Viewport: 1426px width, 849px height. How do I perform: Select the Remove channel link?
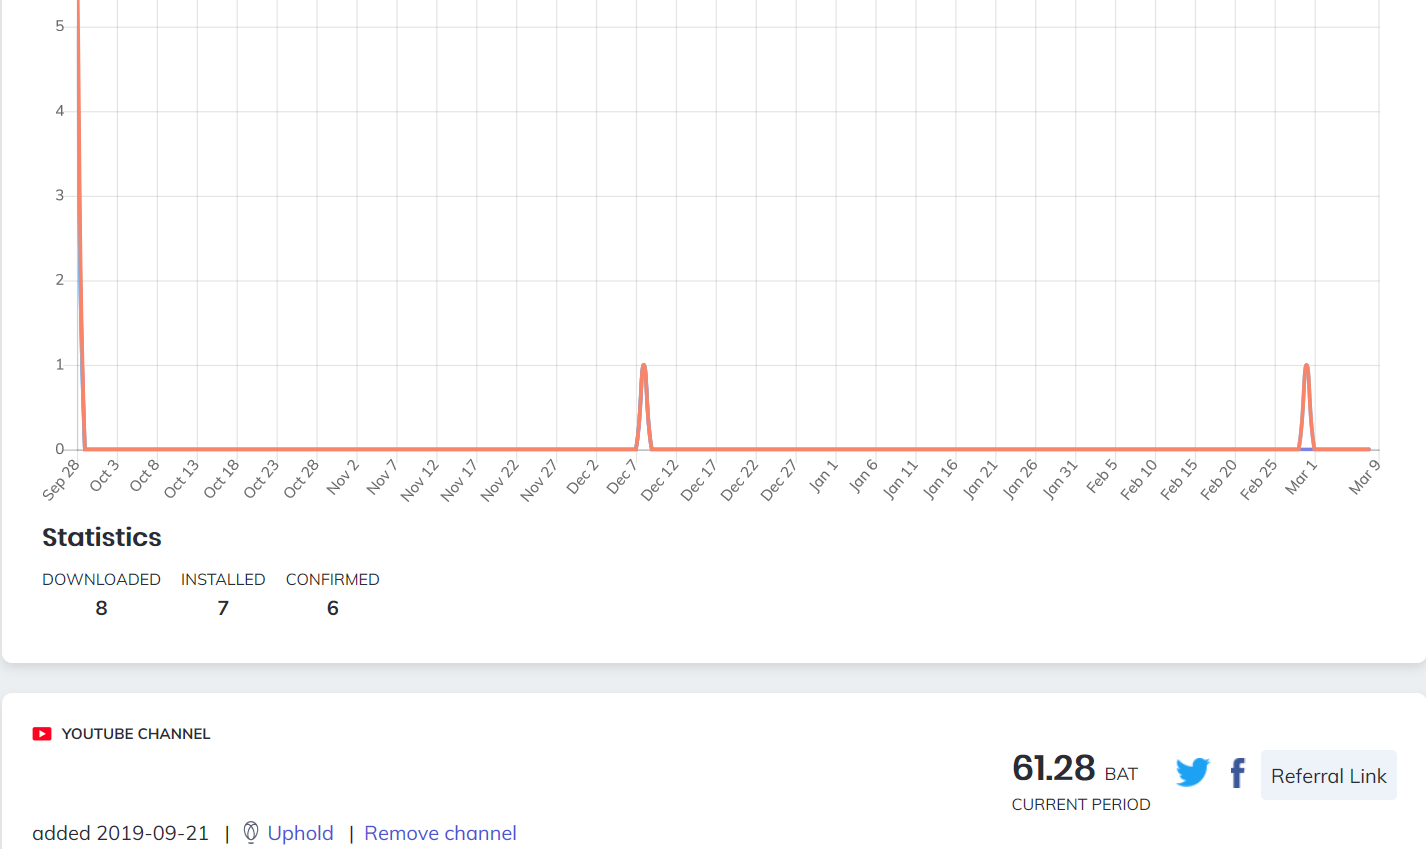pos(440,833)
